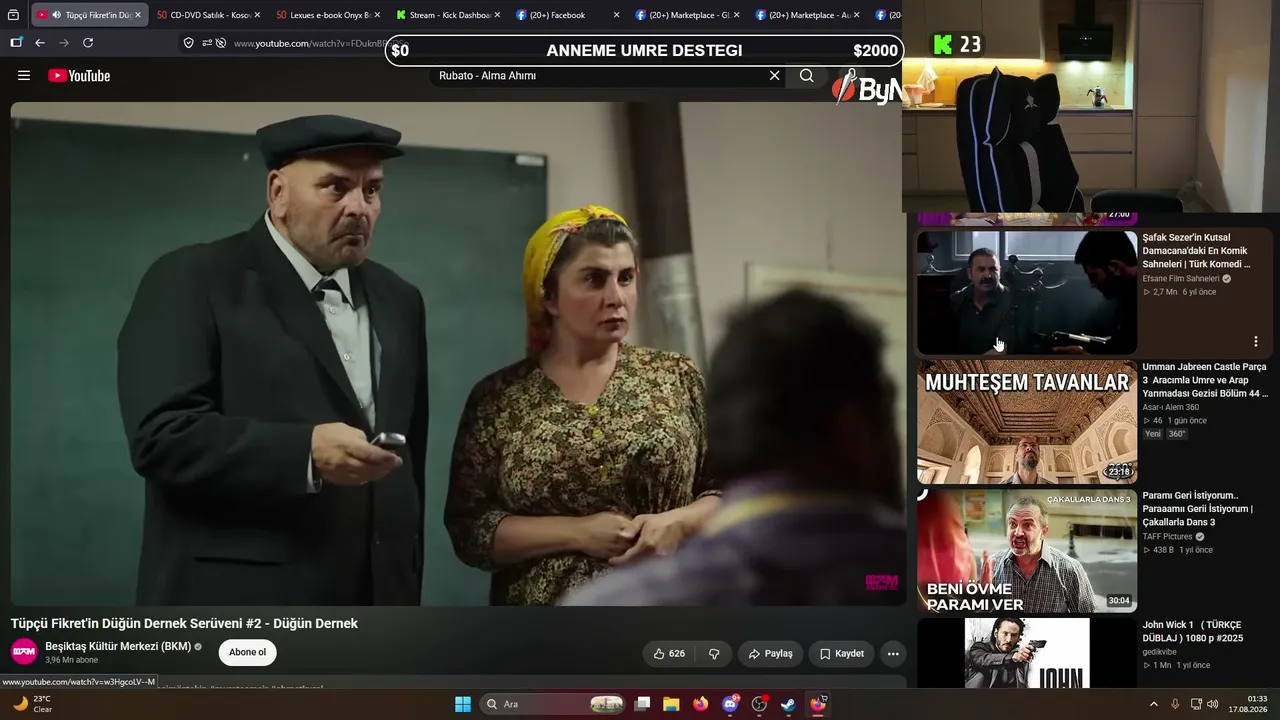Open the network tray icon
This screenshot has width=1280, height=720.
coord(1196,704)
